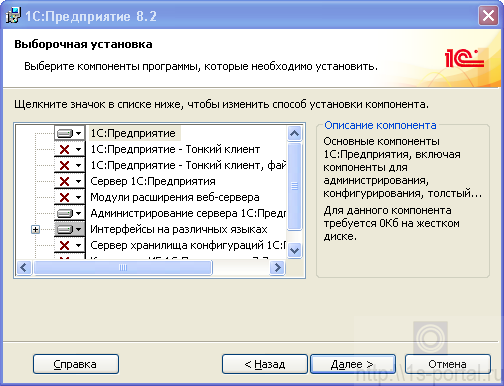
Task: Click the installer icon in title bar
Action: tap(13, 15)
